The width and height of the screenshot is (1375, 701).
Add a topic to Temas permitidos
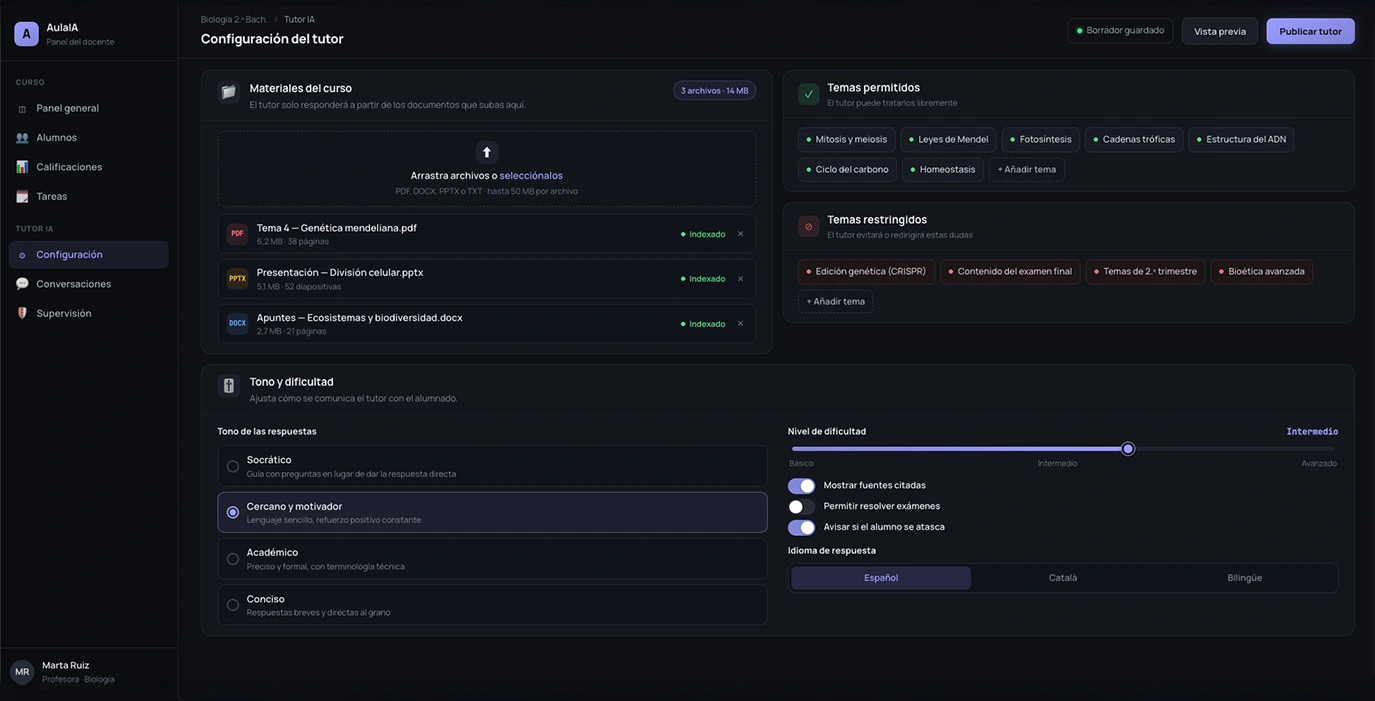[x=1027, y=169]
